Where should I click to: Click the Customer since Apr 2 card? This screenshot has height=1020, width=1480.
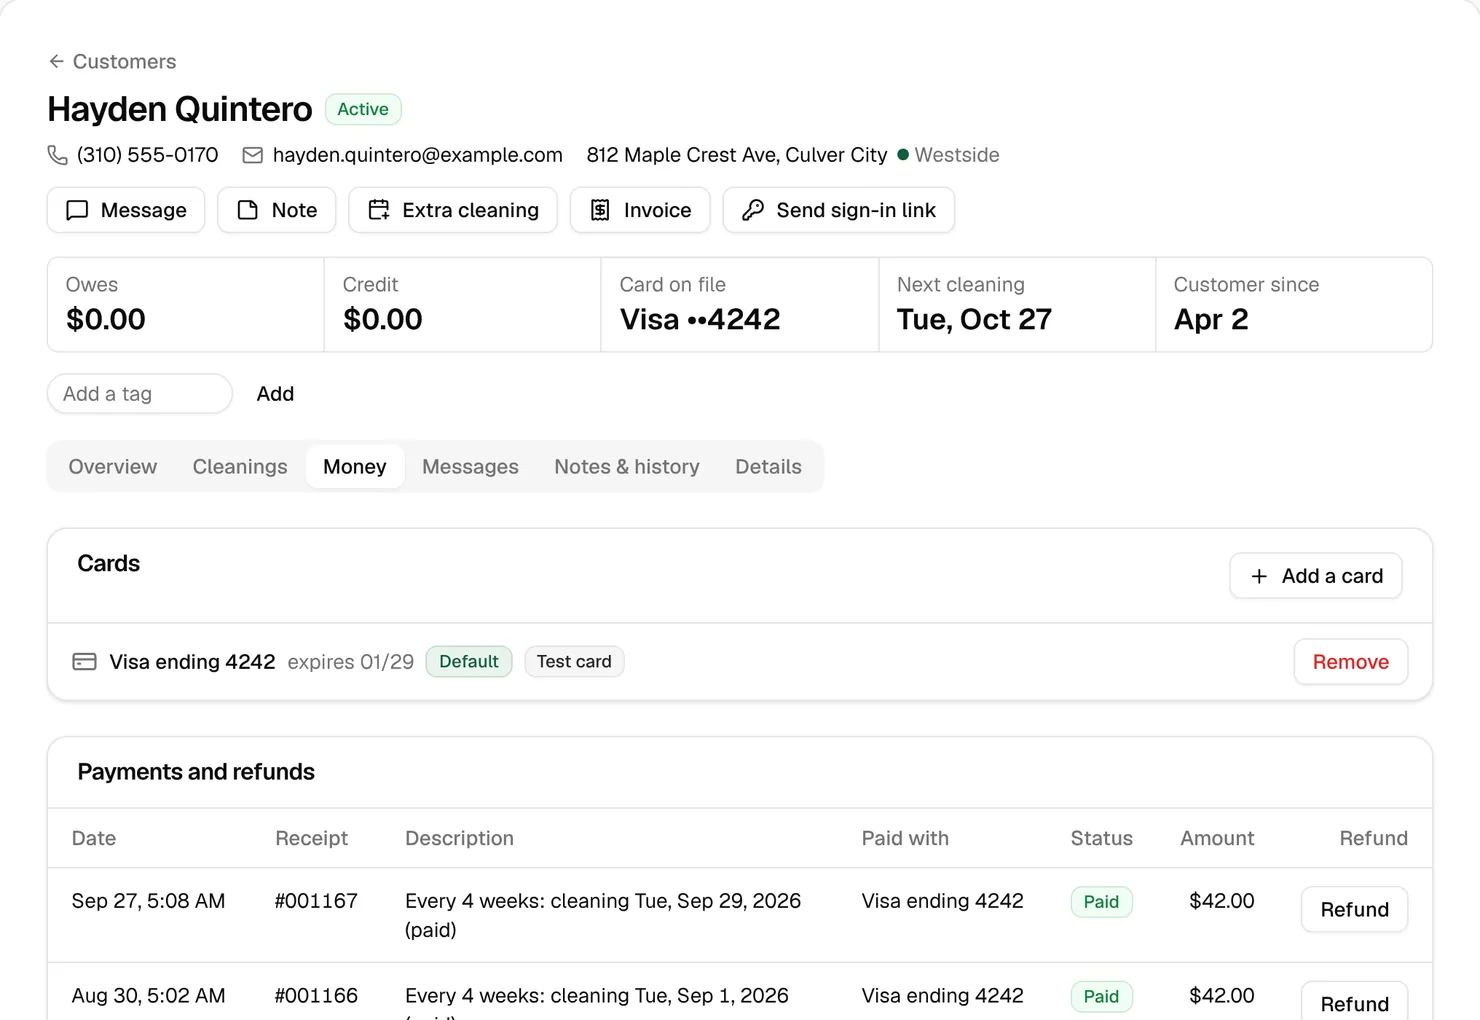click(1294, 305)
